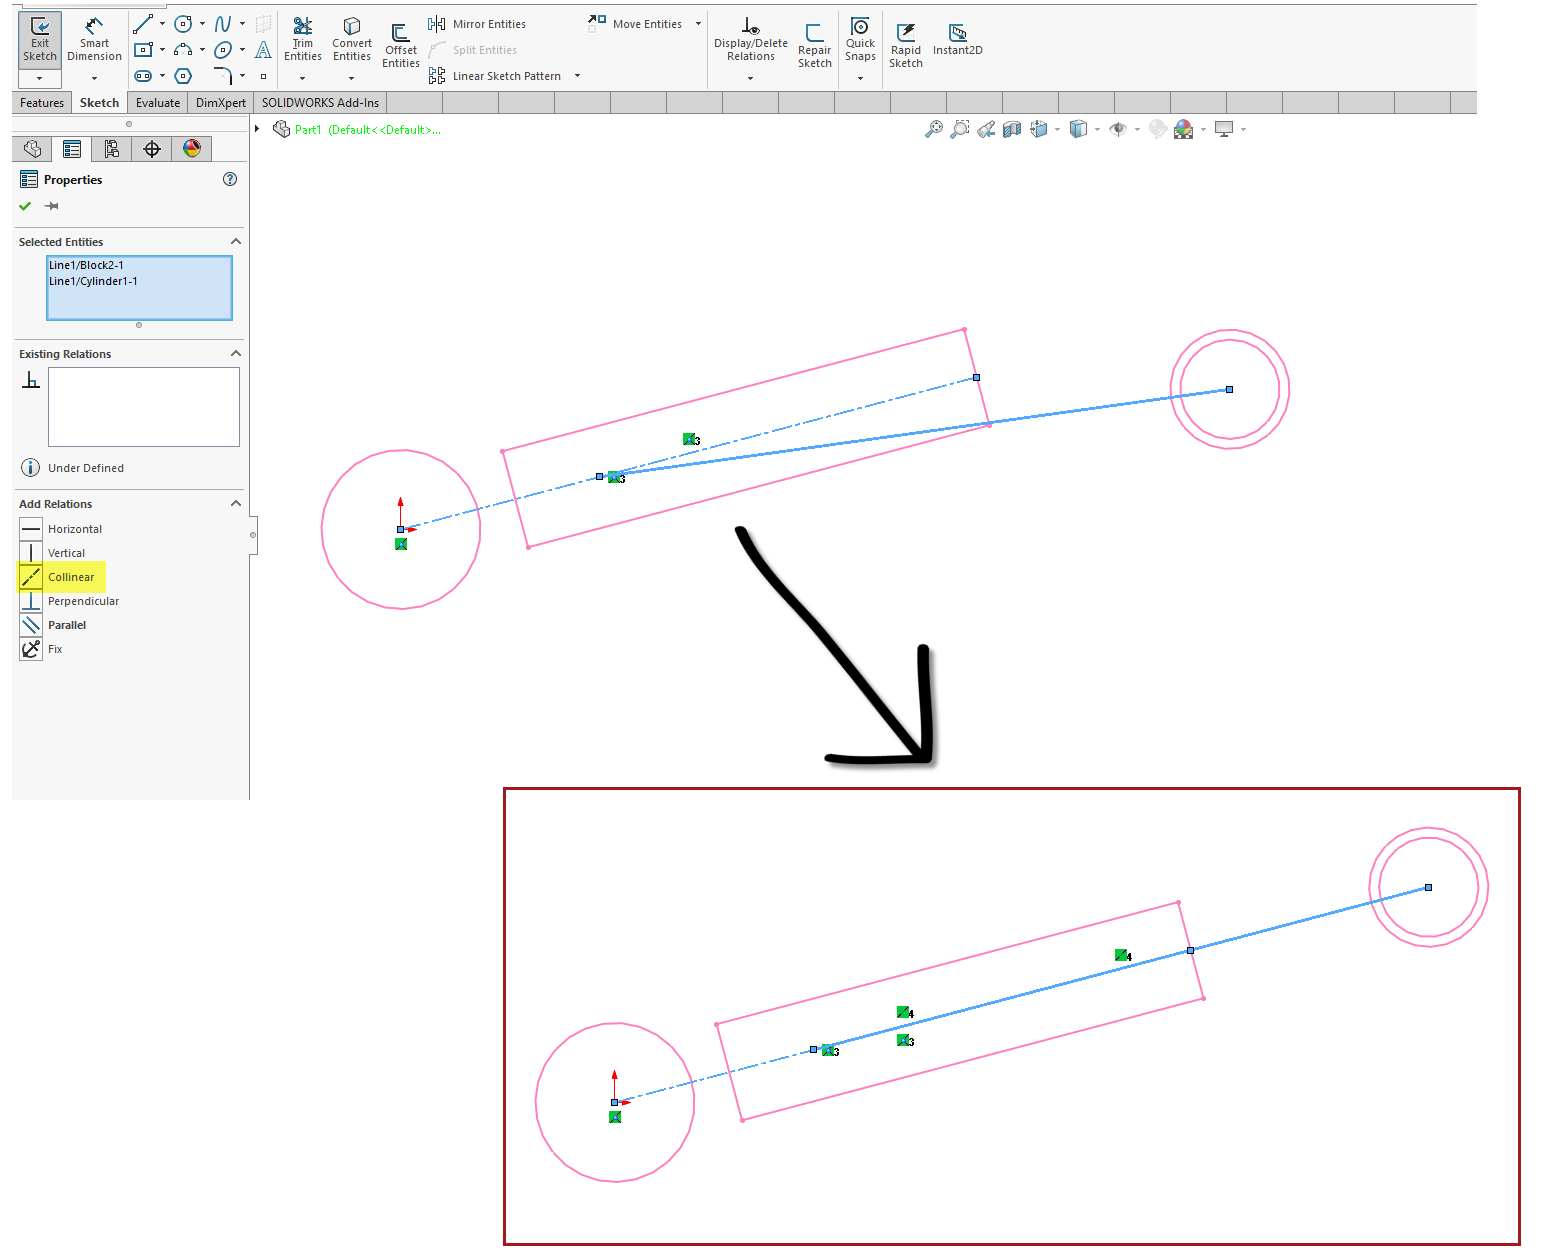The width and height of the screenshot is (1544, 1254).
Task: Open the Rectangle tool dropdown
Action: [x=163, y=49]
